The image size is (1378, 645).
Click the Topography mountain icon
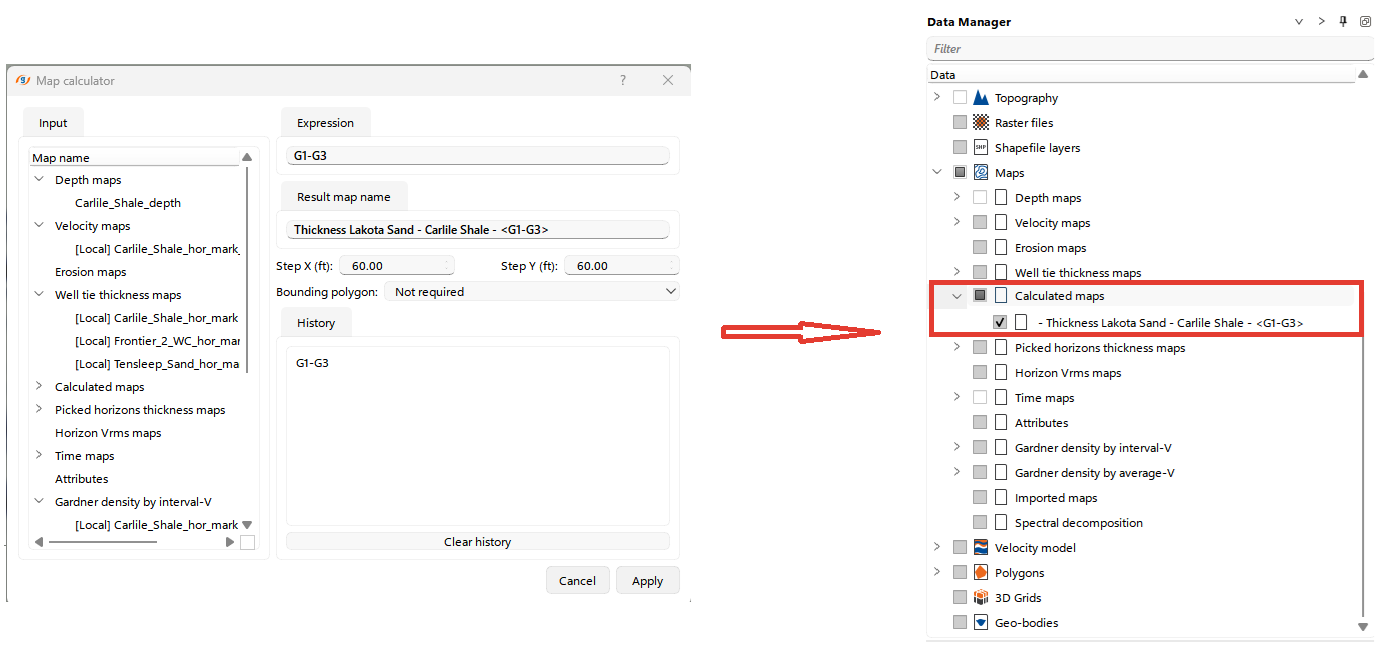[x=981, y=98]
